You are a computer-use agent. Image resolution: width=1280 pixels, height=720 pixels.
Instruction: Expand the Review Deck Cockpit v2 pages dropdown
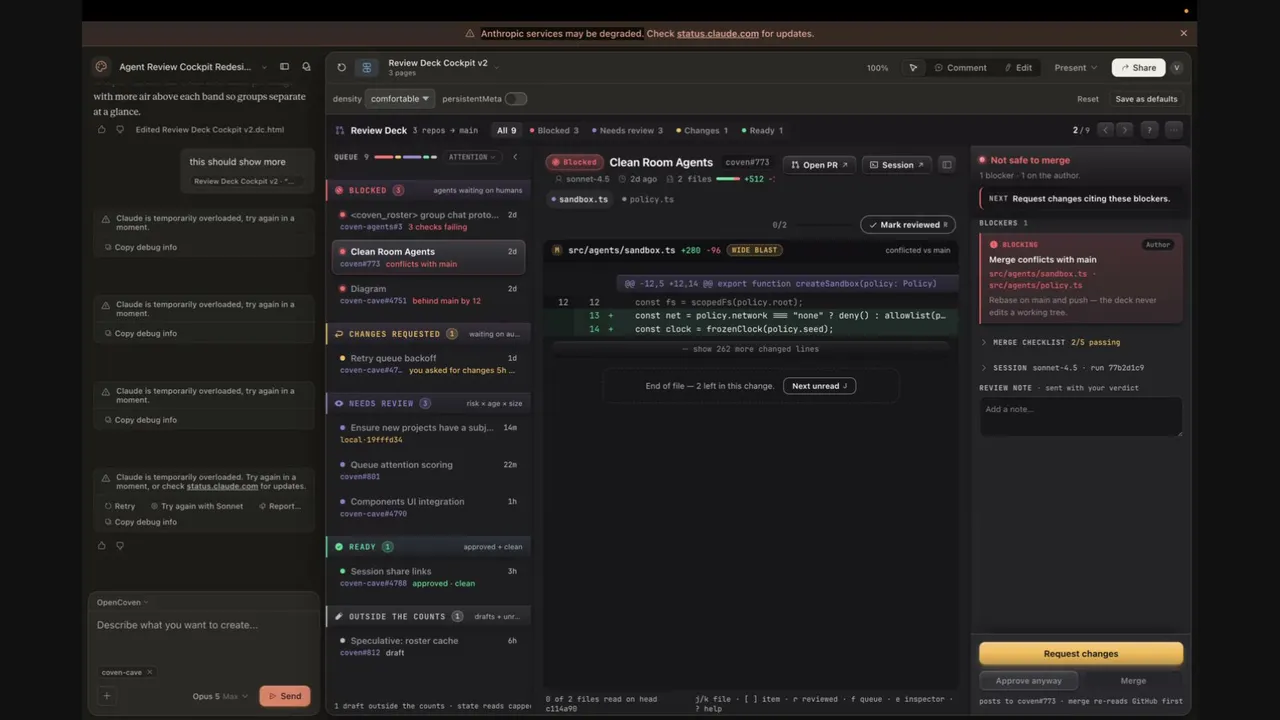[x=497, y=66]
